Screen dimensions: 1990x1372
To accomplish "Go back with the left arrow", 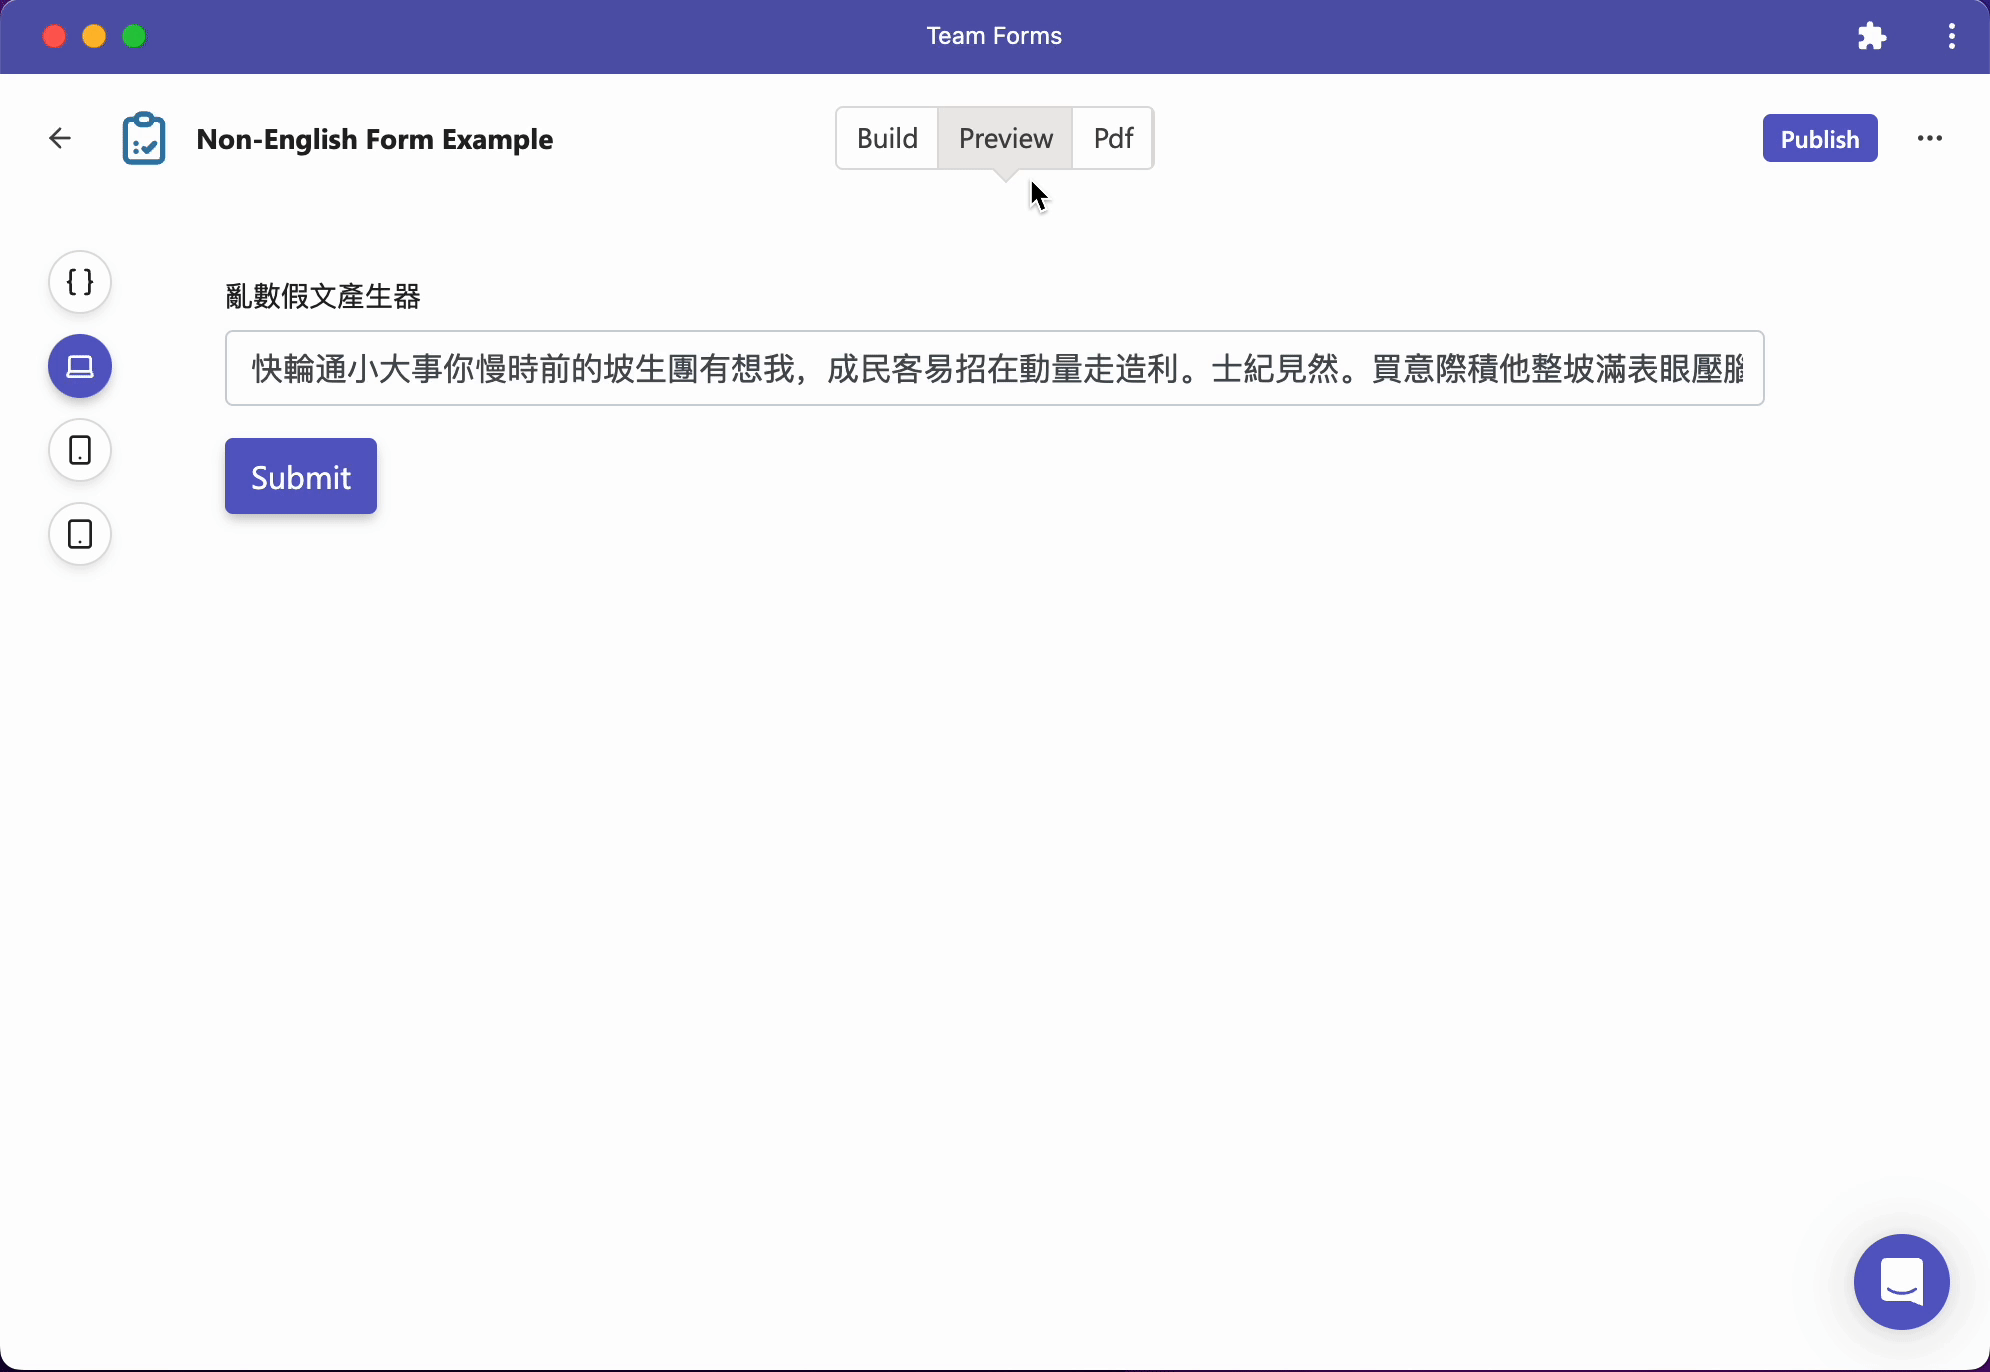I will (60, 138).
